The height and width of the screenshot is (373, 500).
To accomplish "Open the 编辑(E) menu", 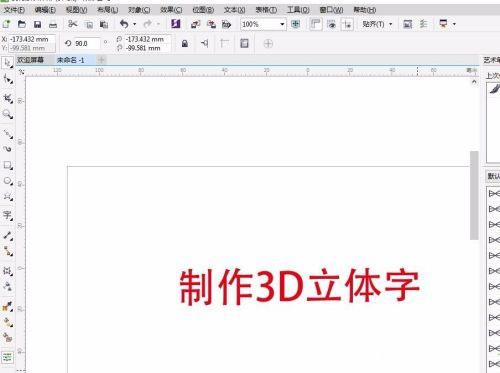I will click(45, 10).
